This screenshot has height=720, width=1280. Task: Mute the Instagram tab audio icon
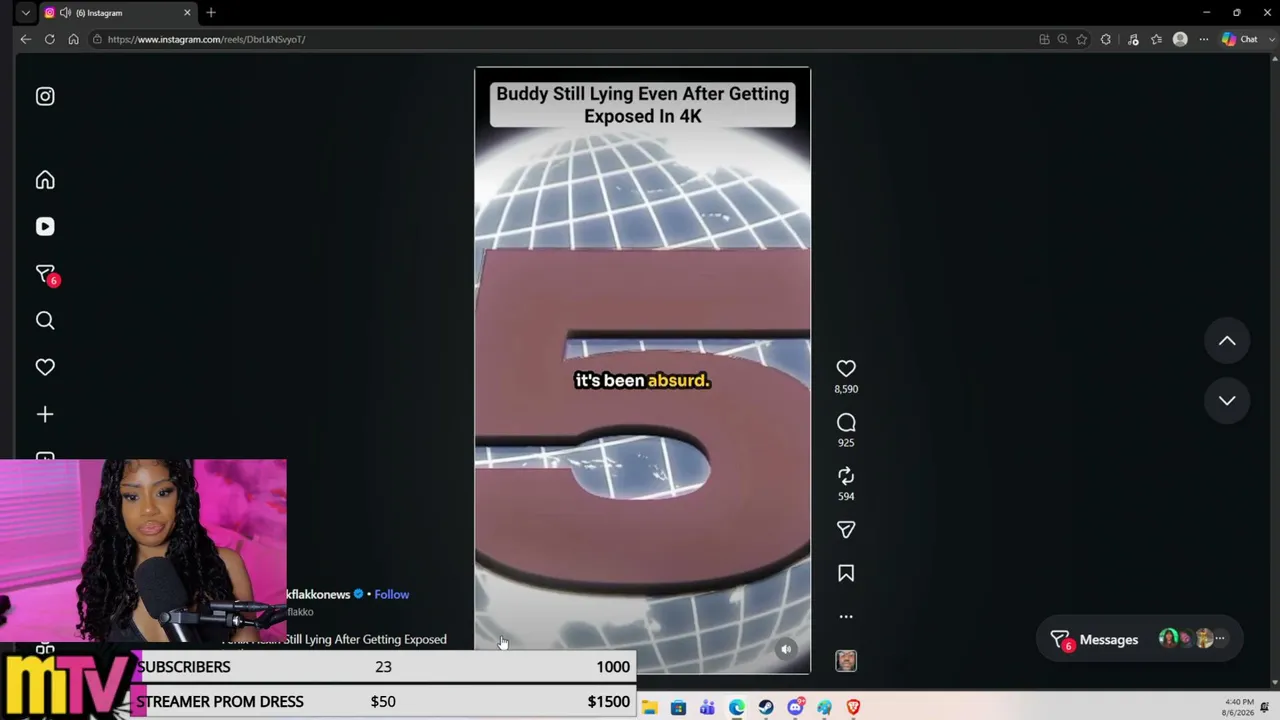[65, 13]
